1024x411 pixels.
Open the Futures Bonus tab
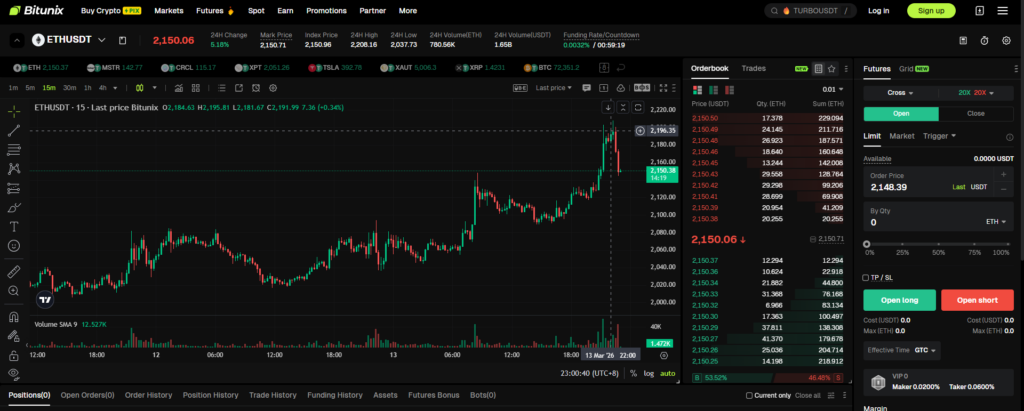(x=434, y=395)
